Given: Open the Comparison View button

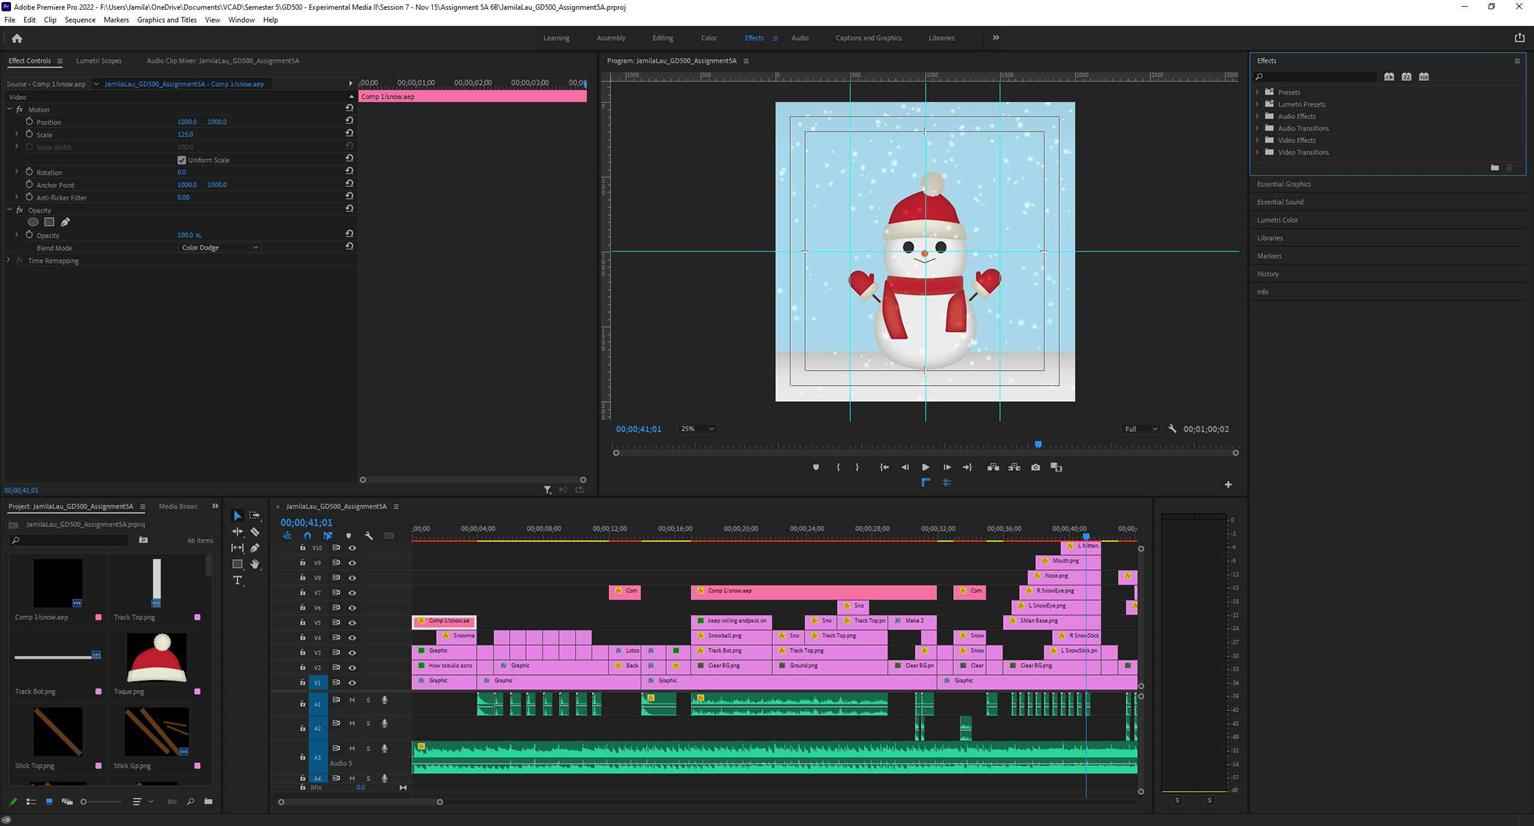Looking at the screenshot, I should [x=1056, y=467].
